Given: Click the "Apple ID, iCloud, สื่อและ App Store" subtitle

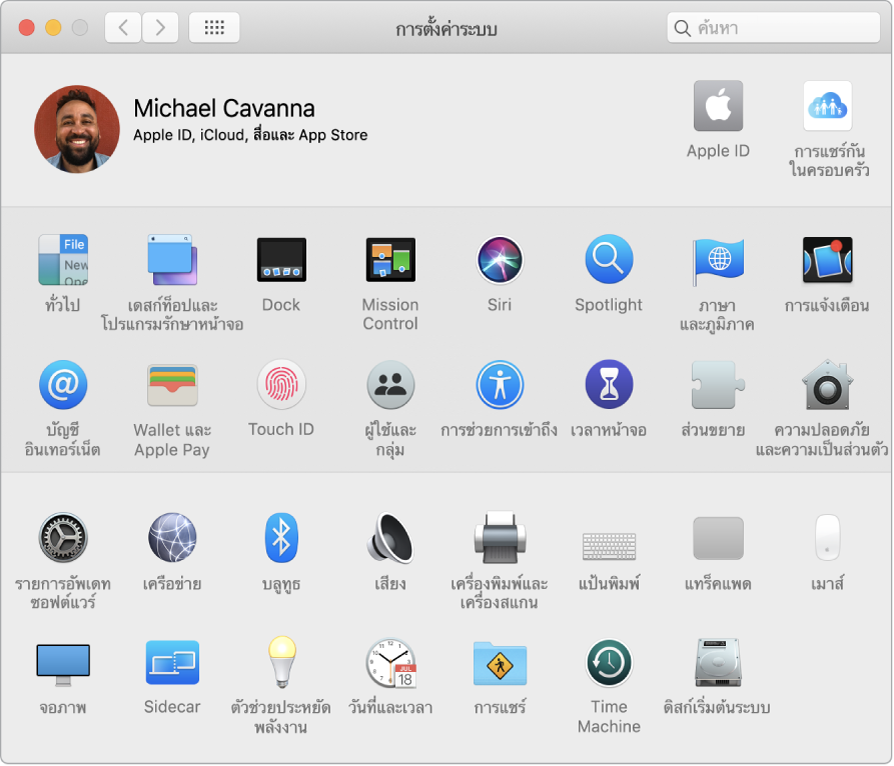Looking at the screenshot, I should [x=250, y=135].
